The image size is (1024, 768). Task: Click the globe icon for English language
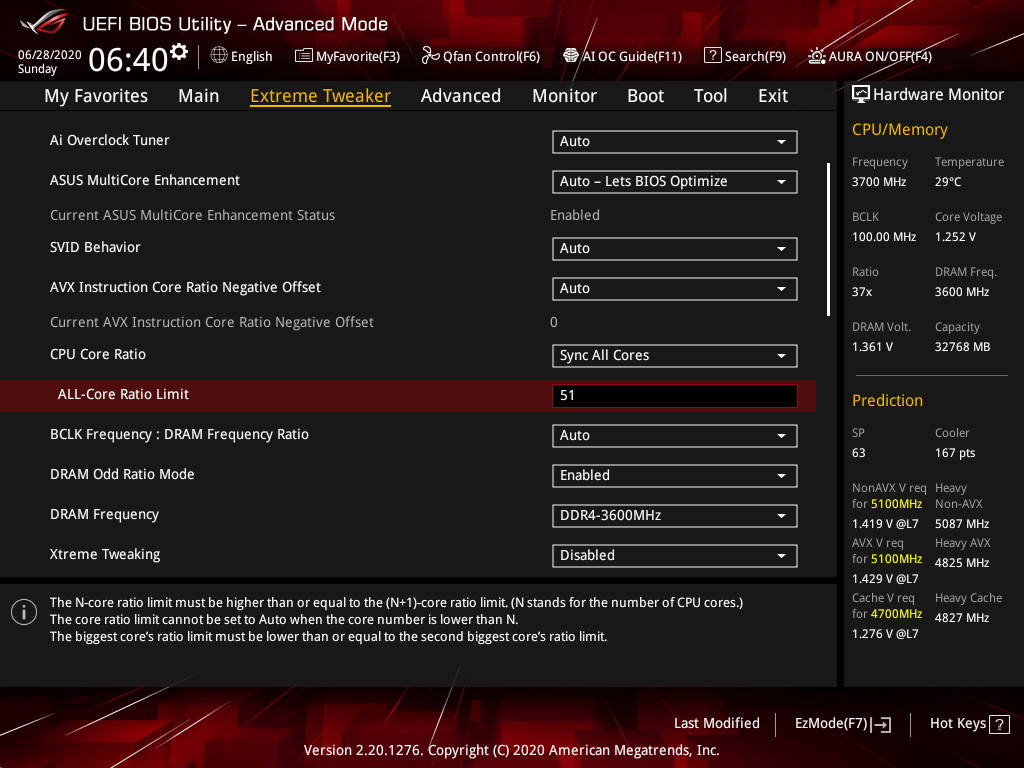pyautogui.click(x=219, y=56)
